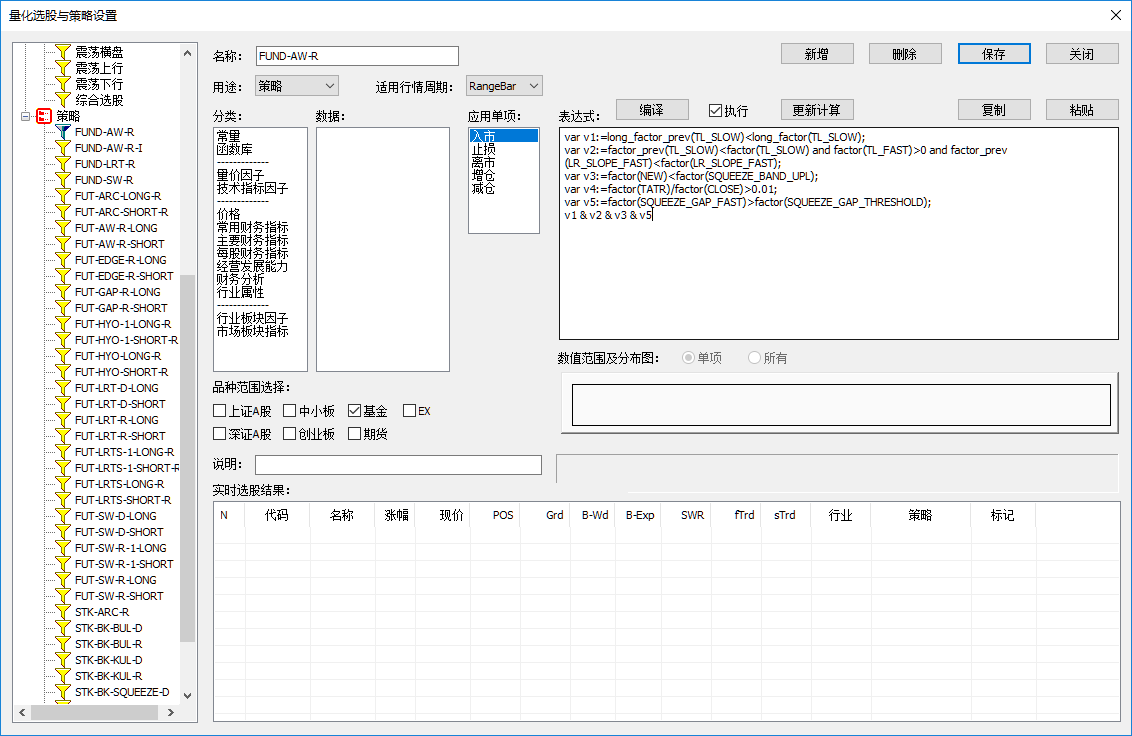Click the funnel icon beside STK-BK-SQUEEZE-D

click(64, 692)
